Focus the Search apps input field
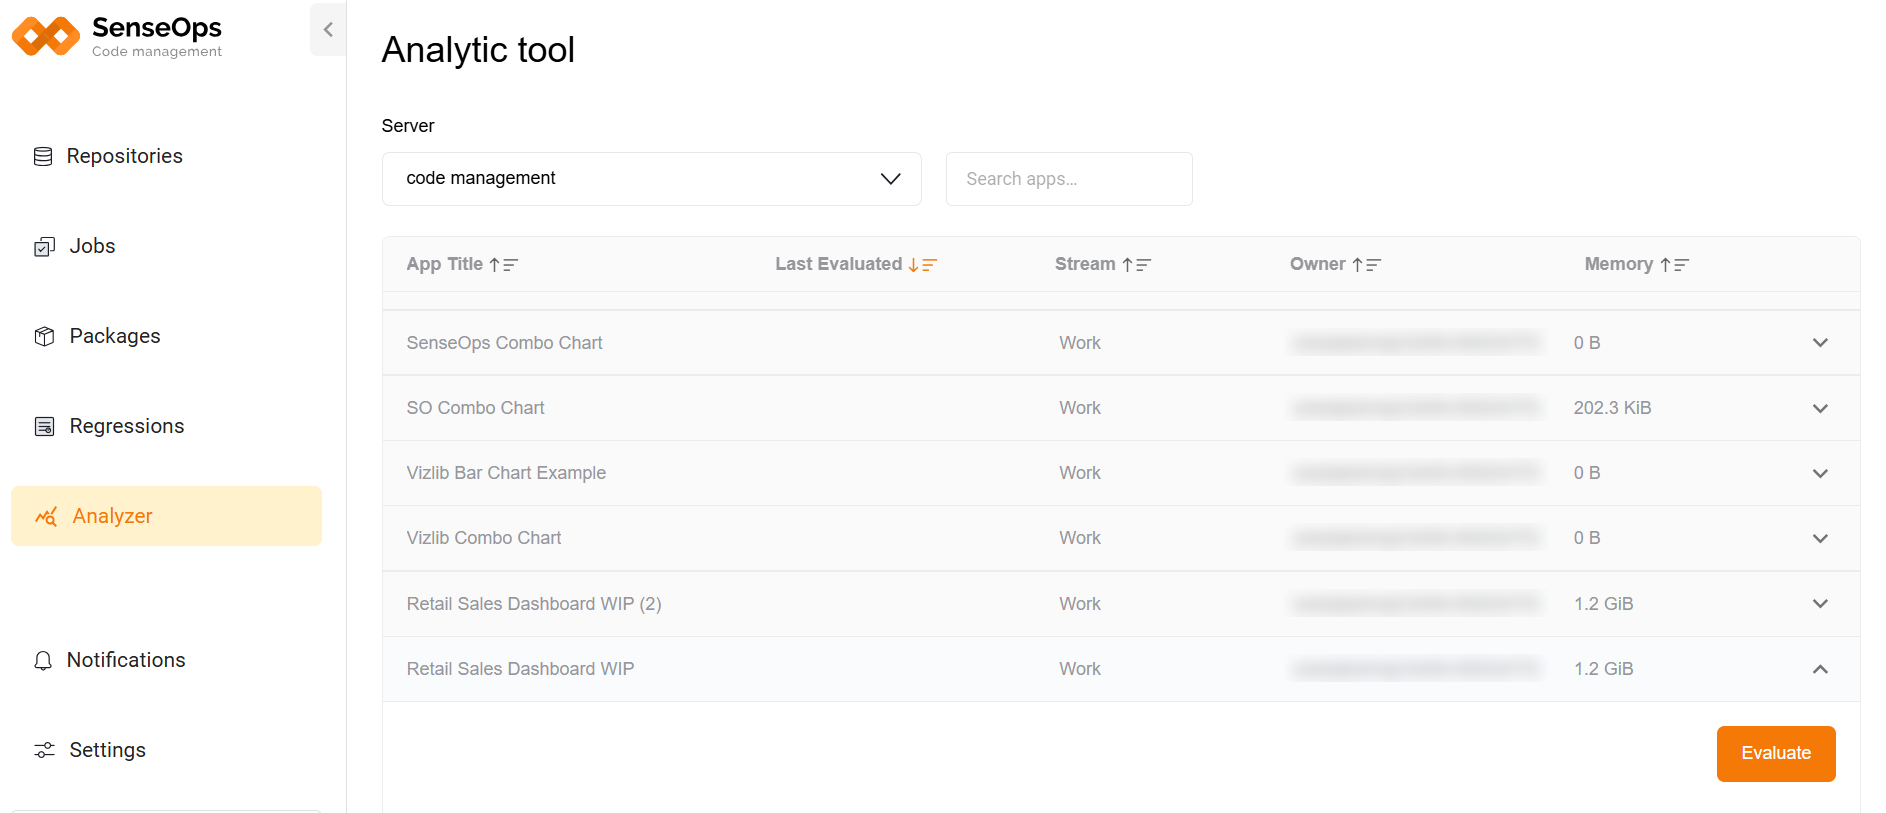The height and width of the screenshot is (813, 1886). (x=1069, y=179)
